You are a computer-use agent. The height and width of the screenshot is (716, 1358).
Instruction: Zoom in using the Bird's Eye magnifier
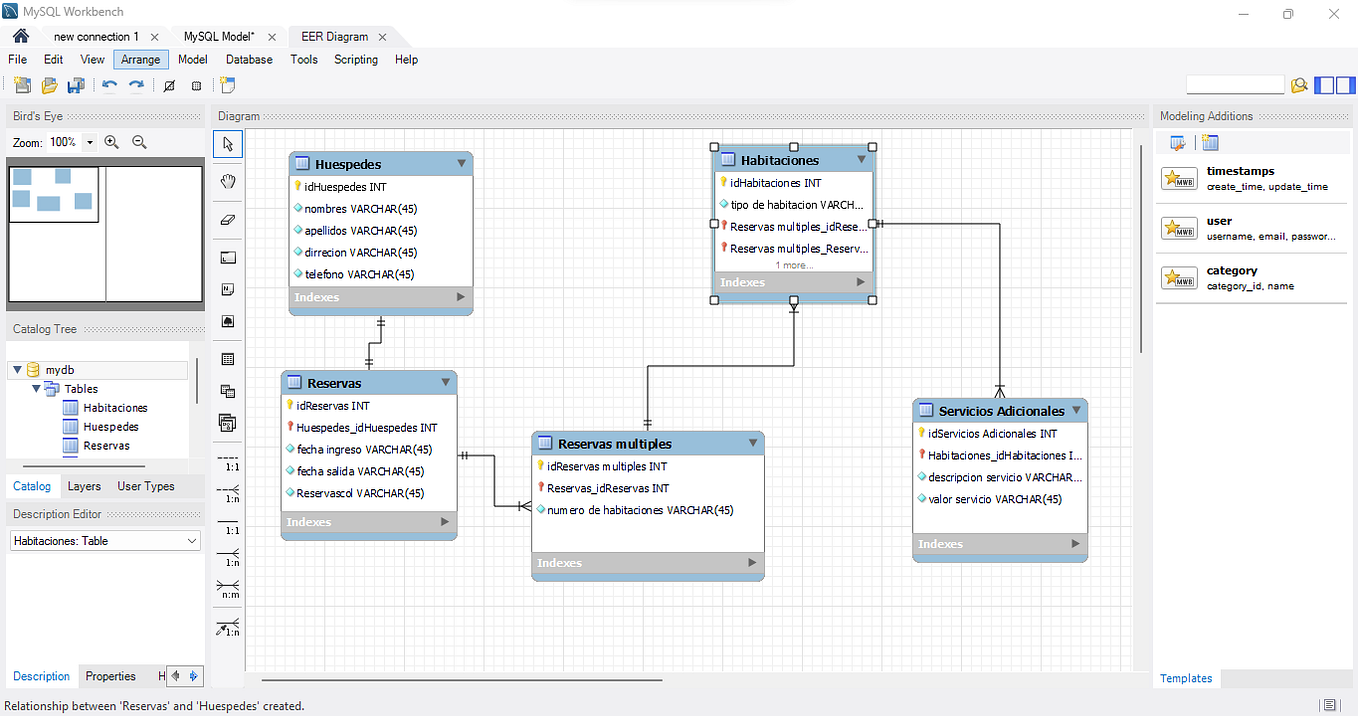pyautogui.click(x=111, y=142)
